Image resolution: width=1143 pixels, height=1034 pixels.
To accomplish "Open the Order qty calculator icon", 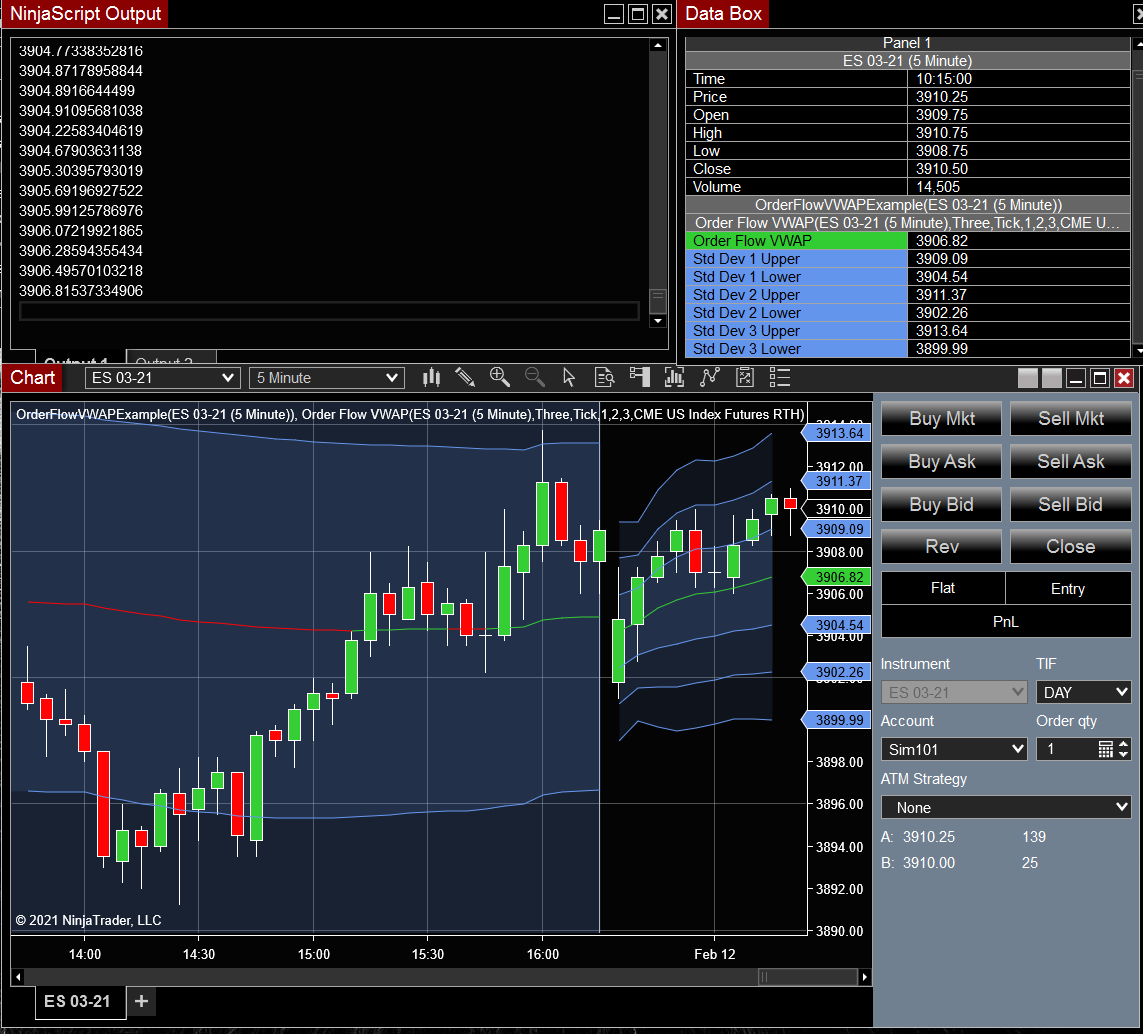I will pos(1105,749).
